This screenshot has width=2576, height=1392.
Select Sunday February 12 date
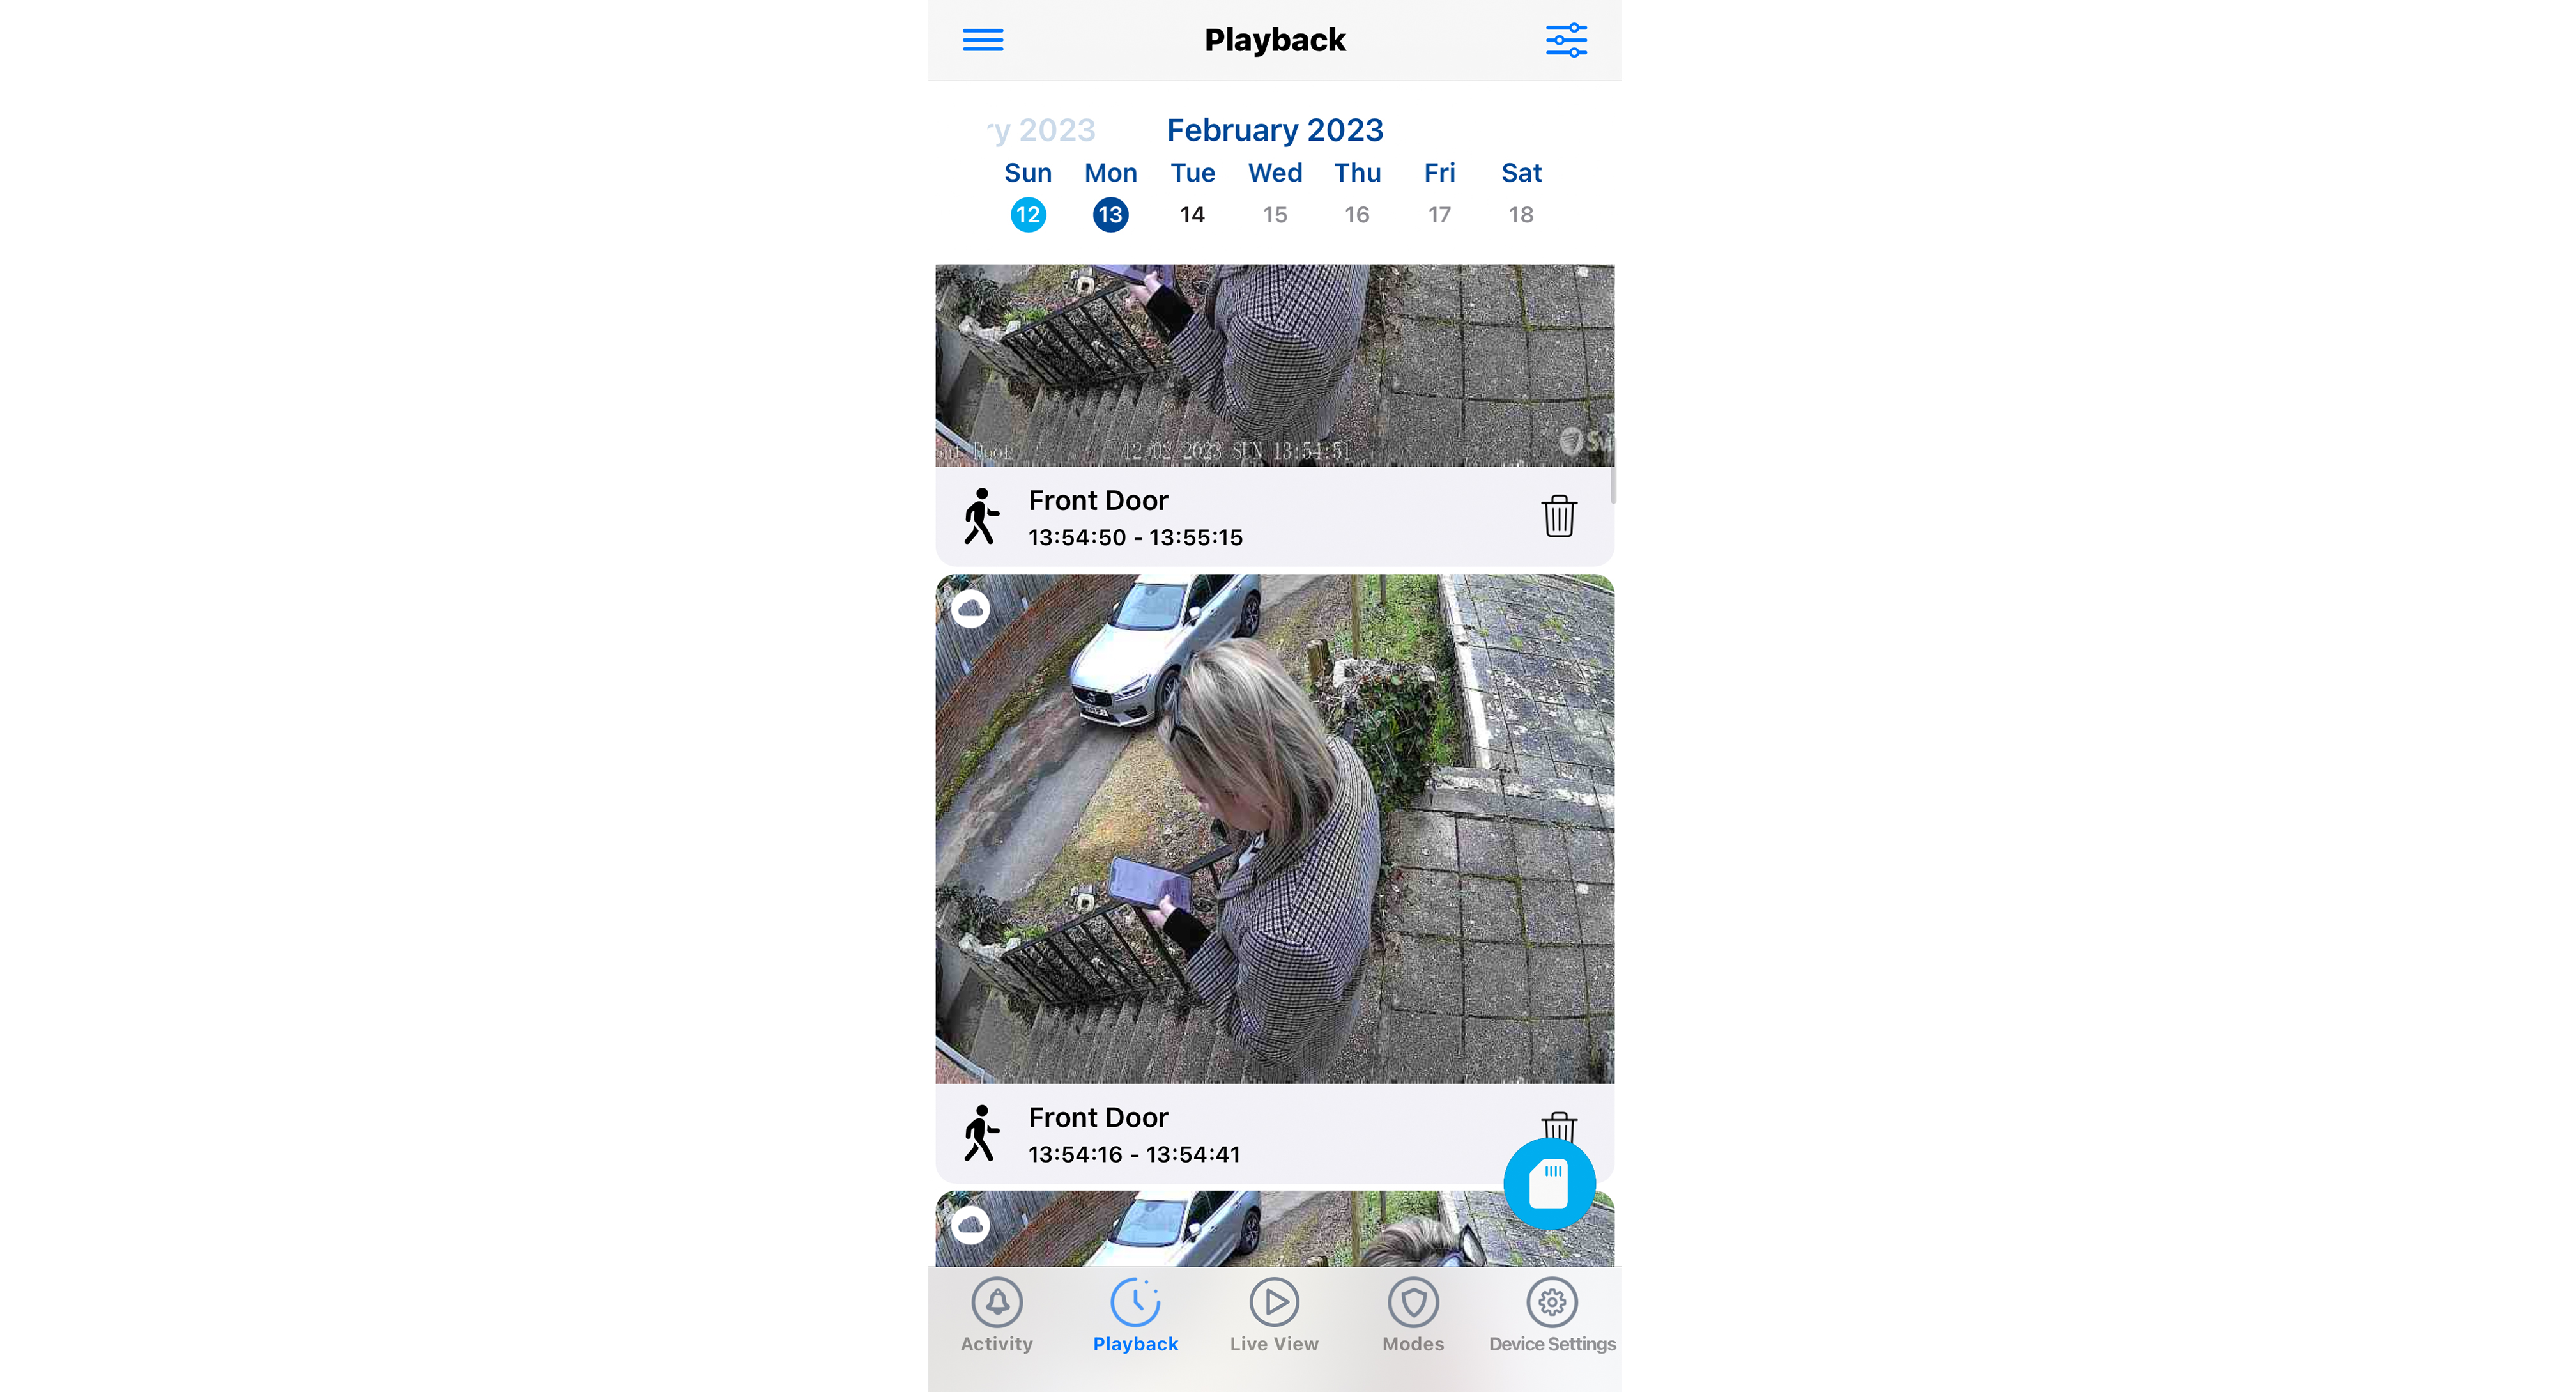(1028, 214)
